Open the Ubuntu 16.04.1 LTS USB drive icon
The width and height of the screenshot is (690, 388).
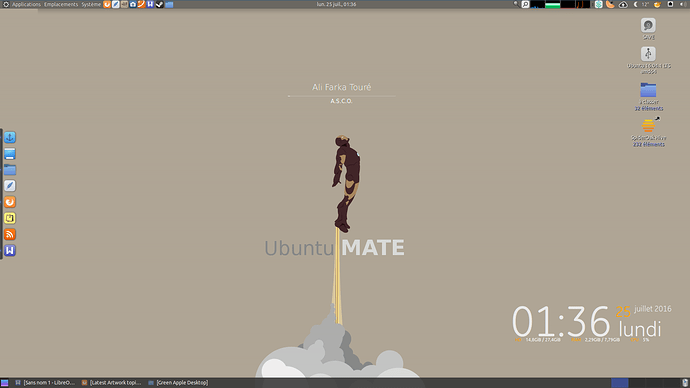click(x=648, y=54)
